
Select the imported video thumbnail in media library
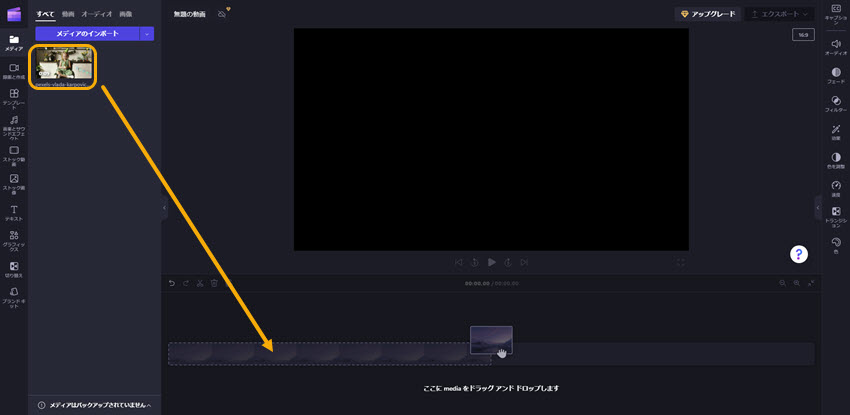click(64, 65)
